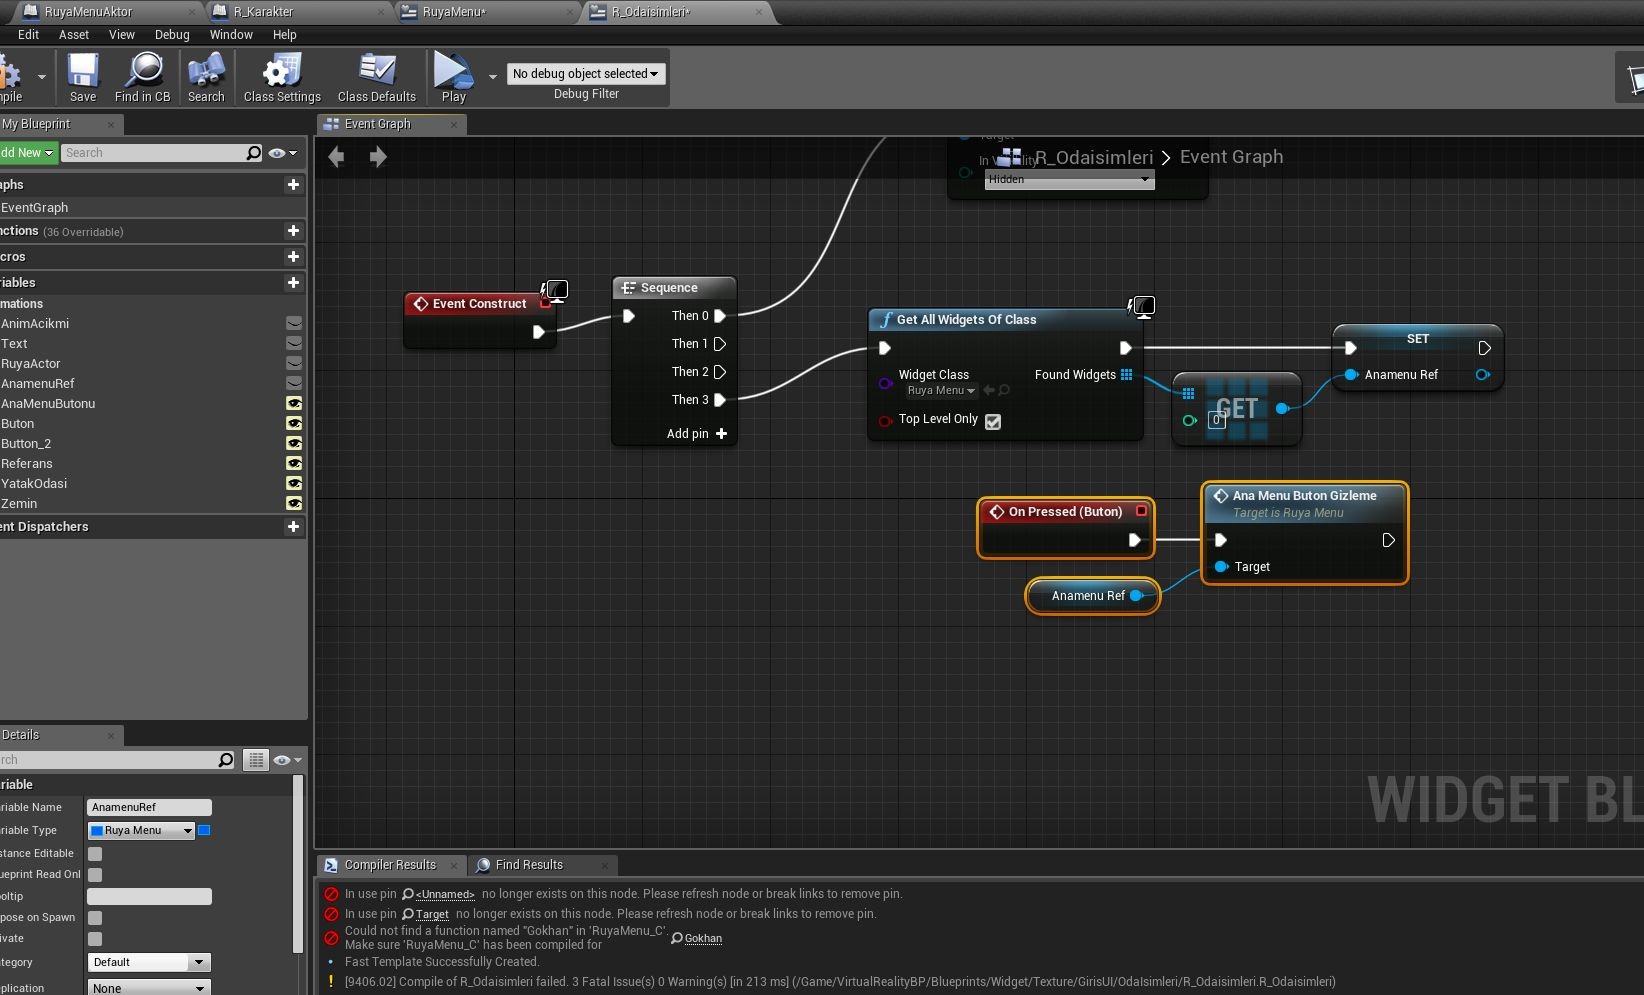The width and height of the screenshot is (1644, 995).
Task: Switch to the RuyaMenu tab
Action: [x=454, y=12]
